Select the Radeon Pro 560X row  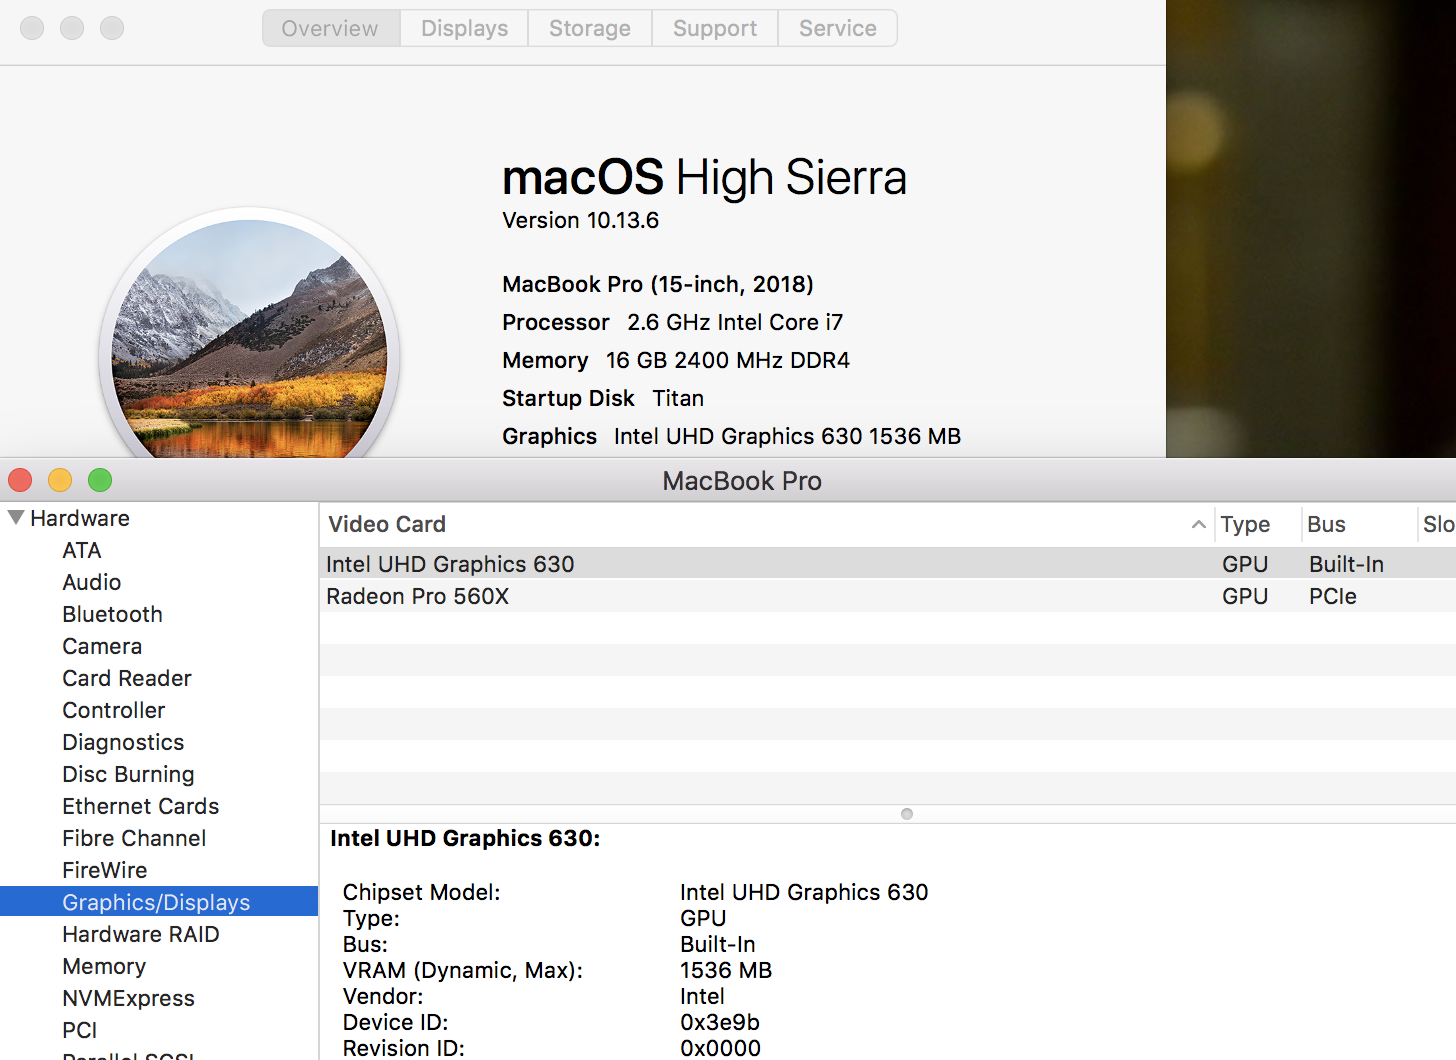pos(888,596)
